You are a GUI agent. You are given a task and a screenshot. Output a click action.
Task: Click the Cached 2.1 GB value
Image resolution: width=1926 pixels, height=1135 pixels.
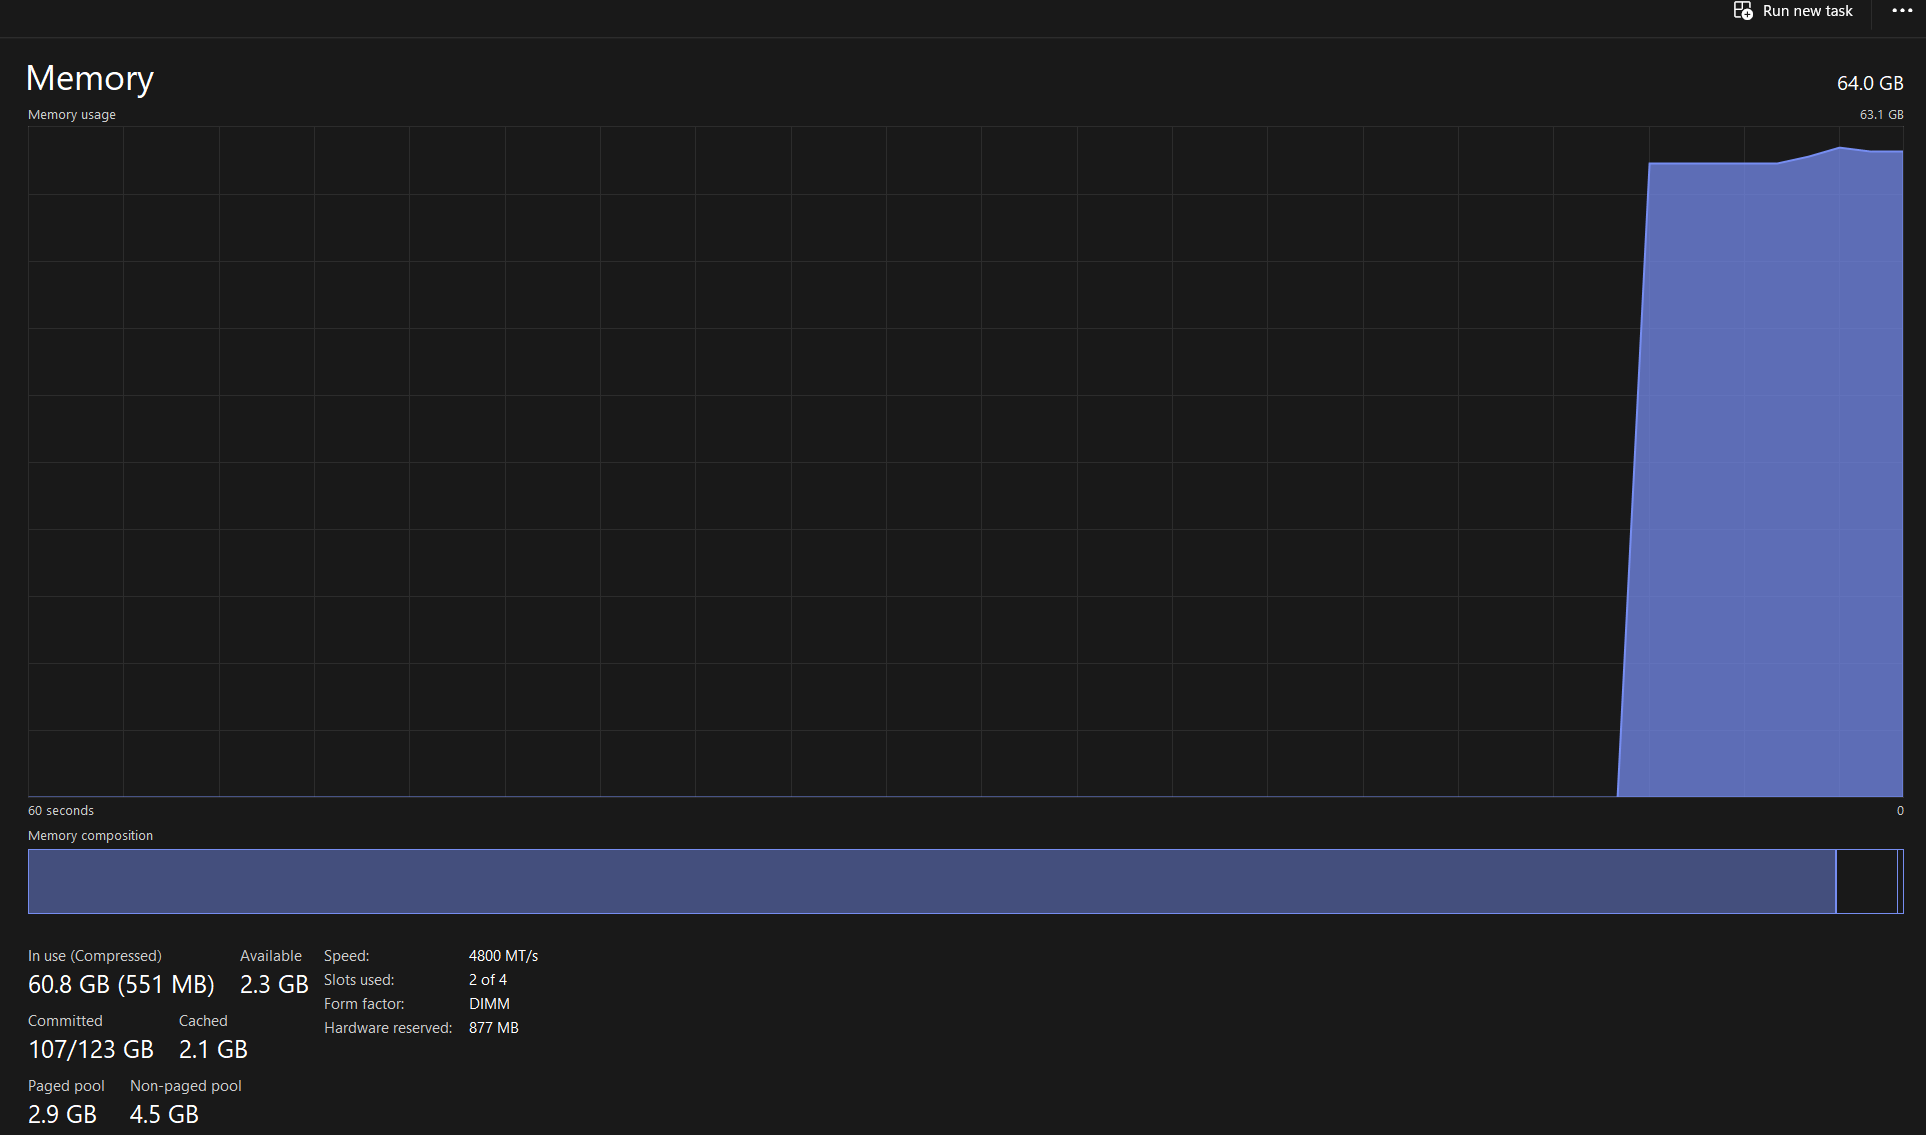(213, 1050)
